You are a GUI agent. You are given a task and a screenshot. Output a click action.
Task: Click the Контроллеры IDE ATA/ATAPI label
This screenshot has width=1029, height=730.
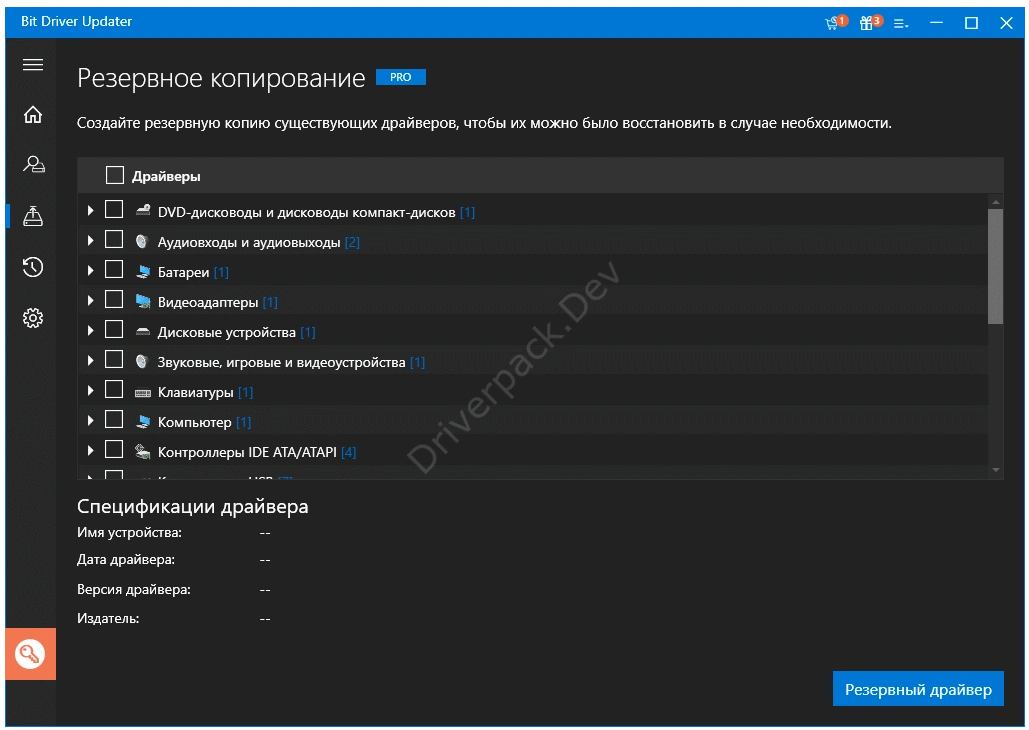(247, 452)
